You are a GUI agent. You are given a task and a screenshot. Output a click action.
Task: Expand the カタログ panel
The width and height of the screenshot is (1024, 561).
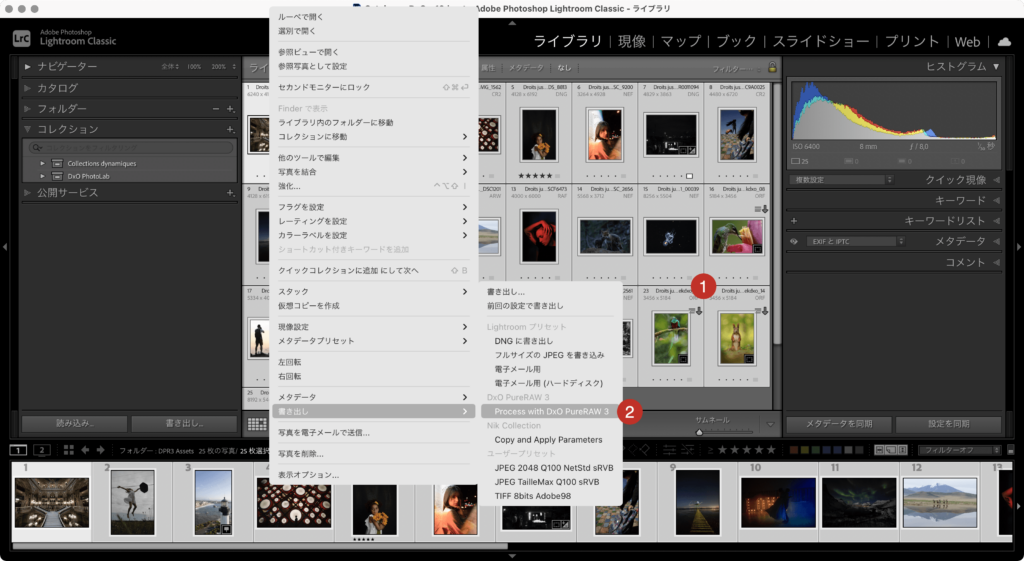click(x=27, y=88)
